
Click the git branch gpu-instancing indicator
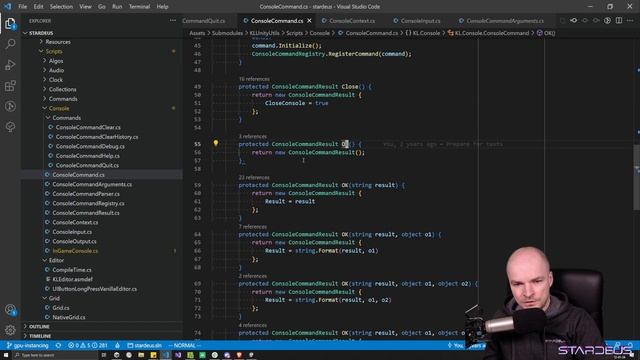(x=28, y=345)
